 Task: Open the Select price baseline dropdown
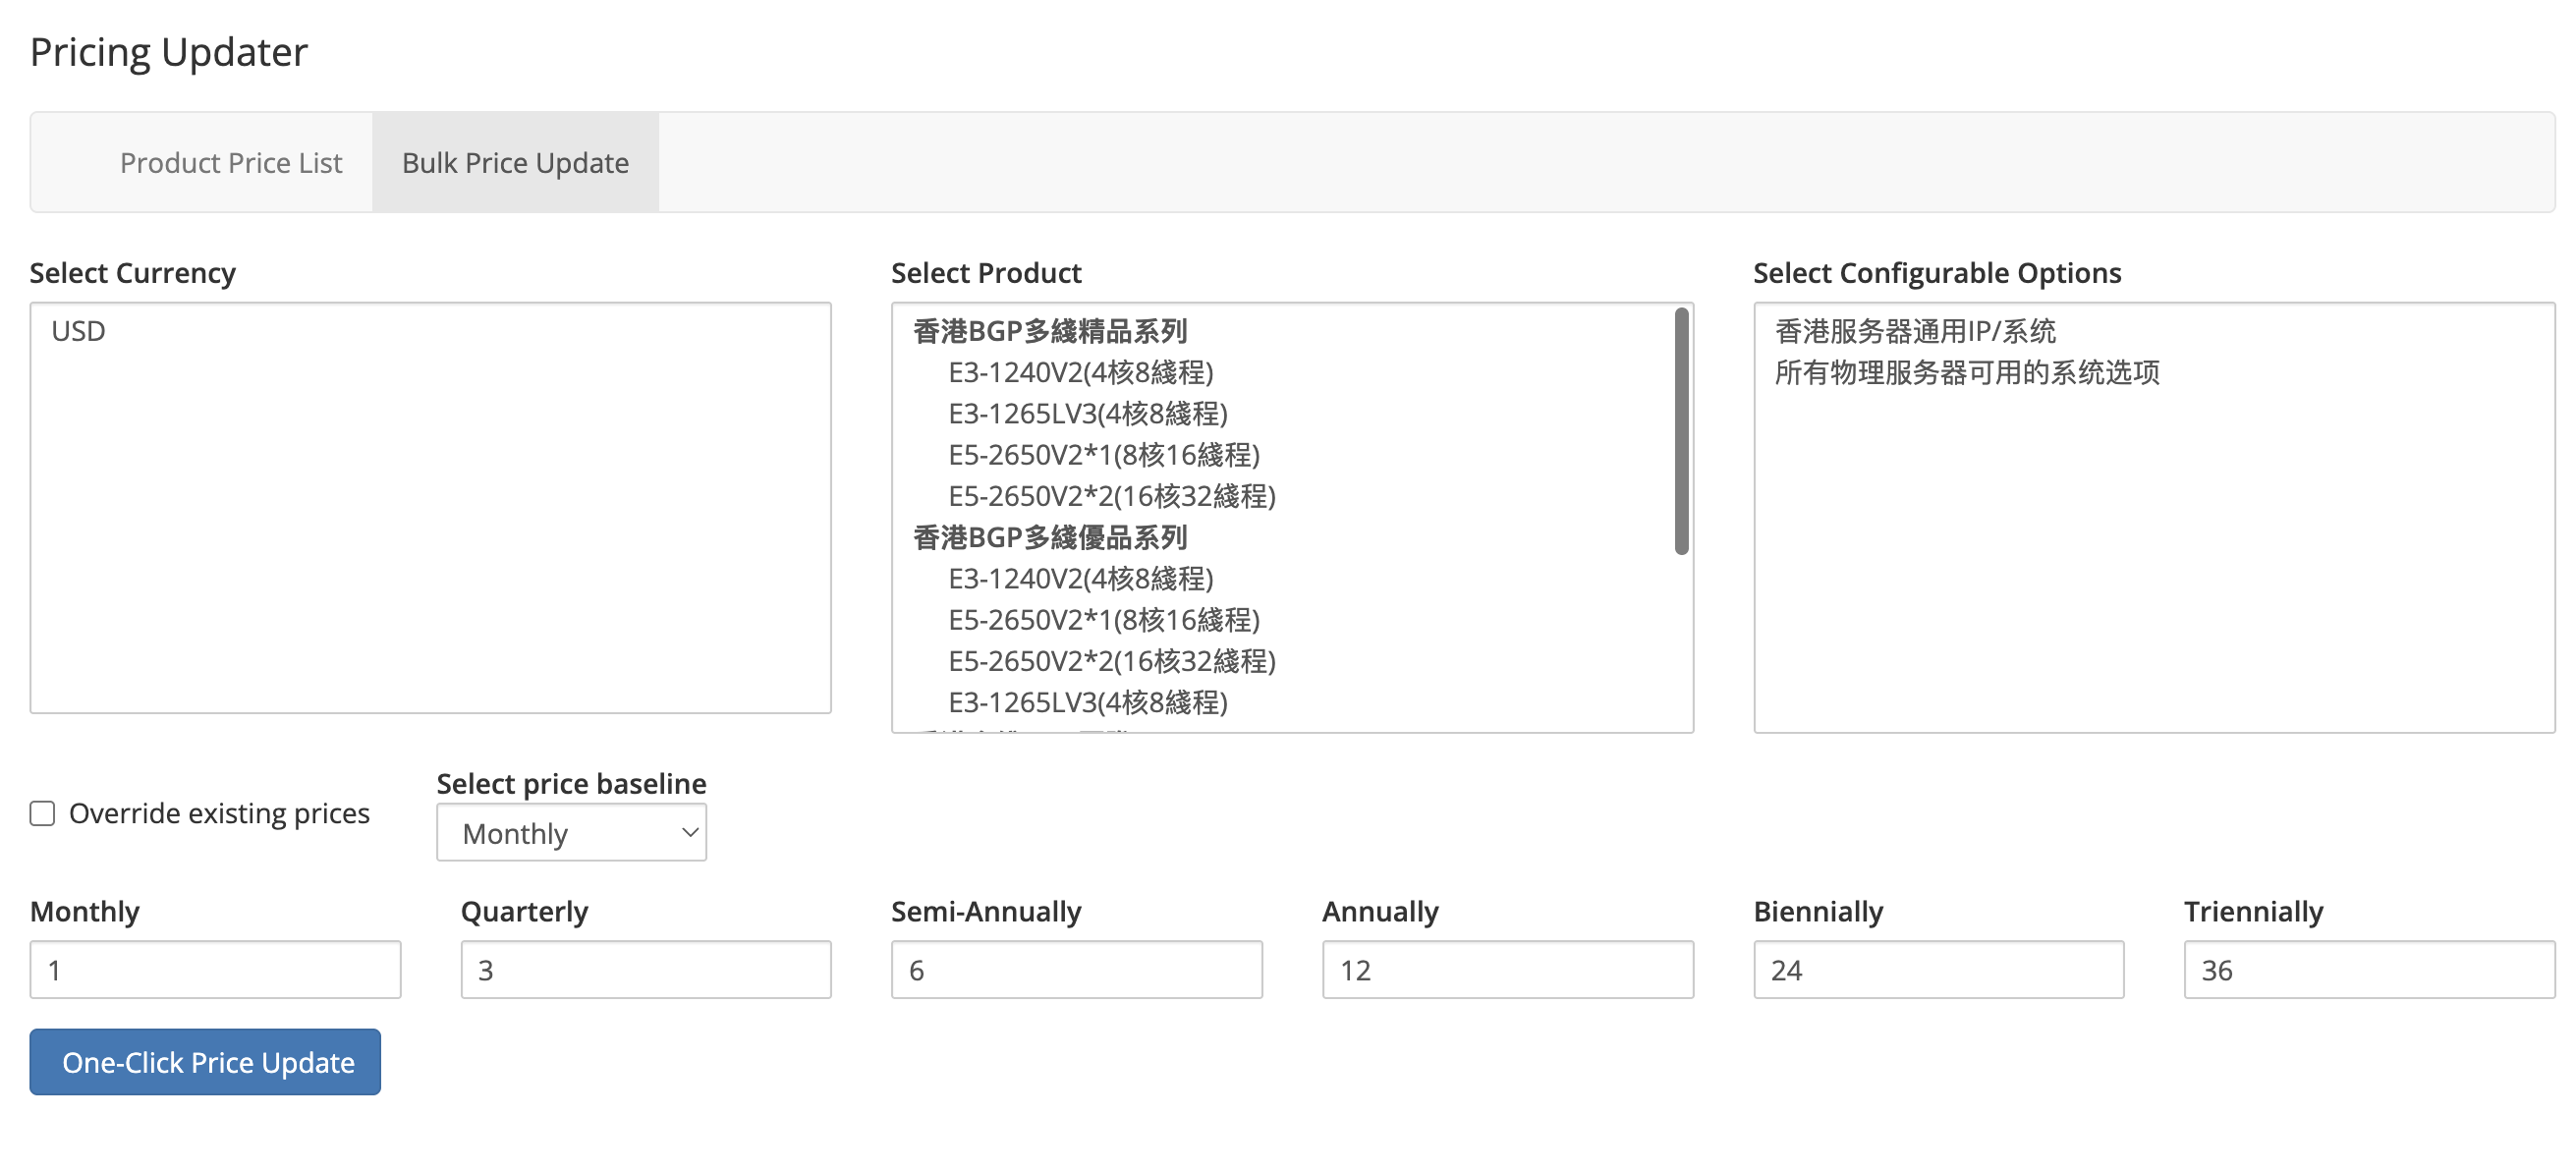point(571,833)
